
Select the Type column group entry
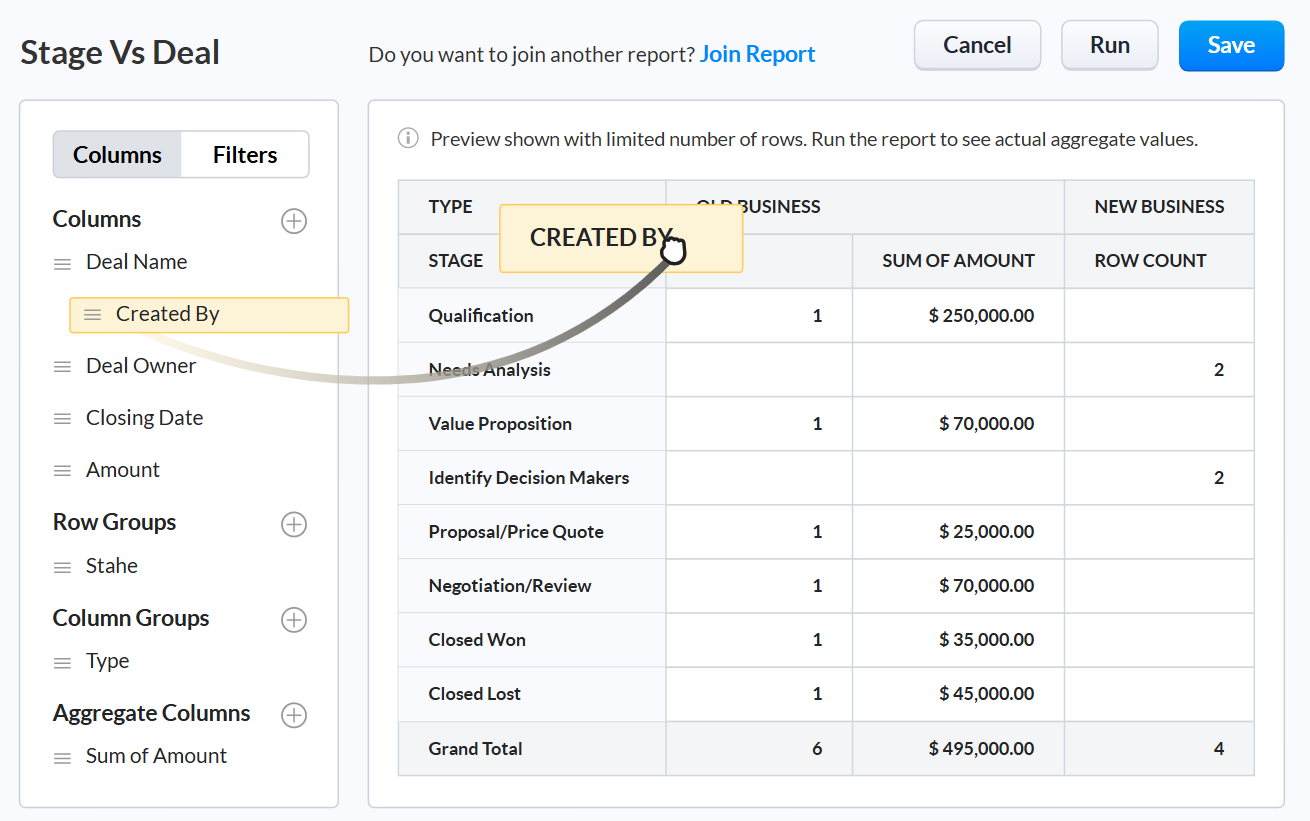click(x=107, y=660)
